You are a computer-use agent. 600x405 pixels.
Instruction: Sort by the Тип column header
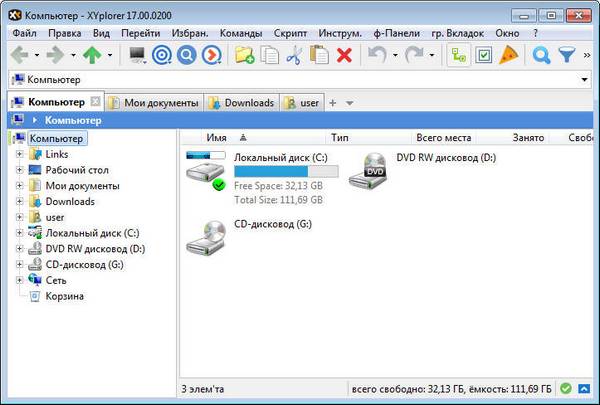340,138
